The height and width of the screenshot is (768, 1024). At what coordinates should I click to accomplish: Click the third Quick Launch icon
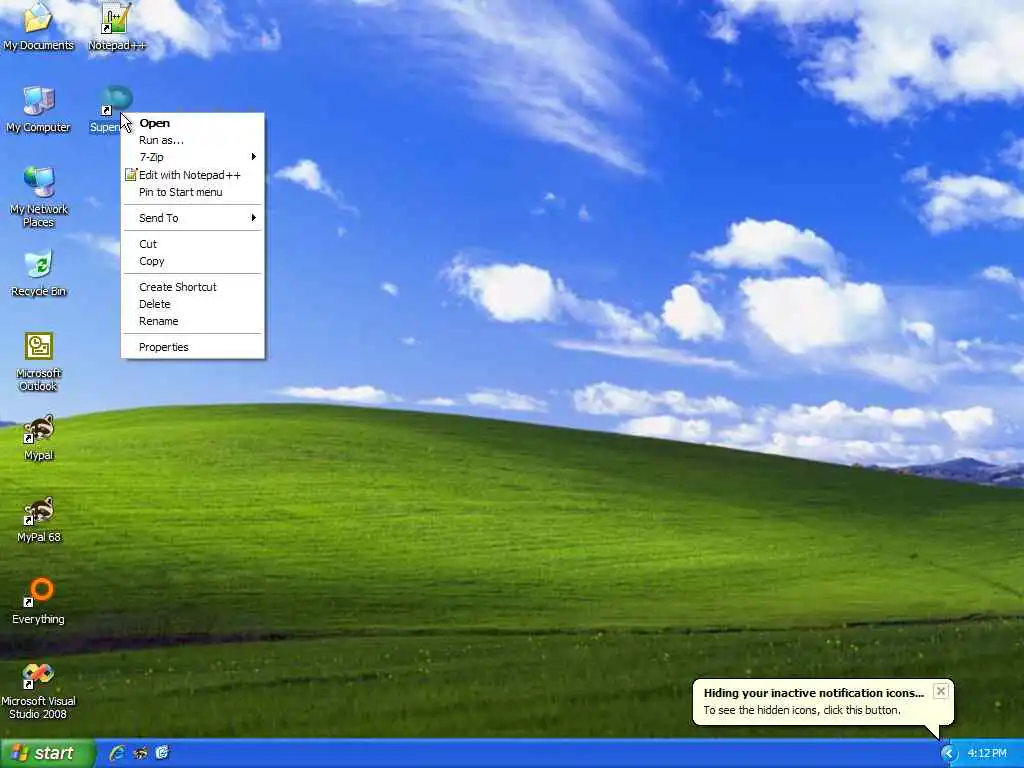coord(162,753)
